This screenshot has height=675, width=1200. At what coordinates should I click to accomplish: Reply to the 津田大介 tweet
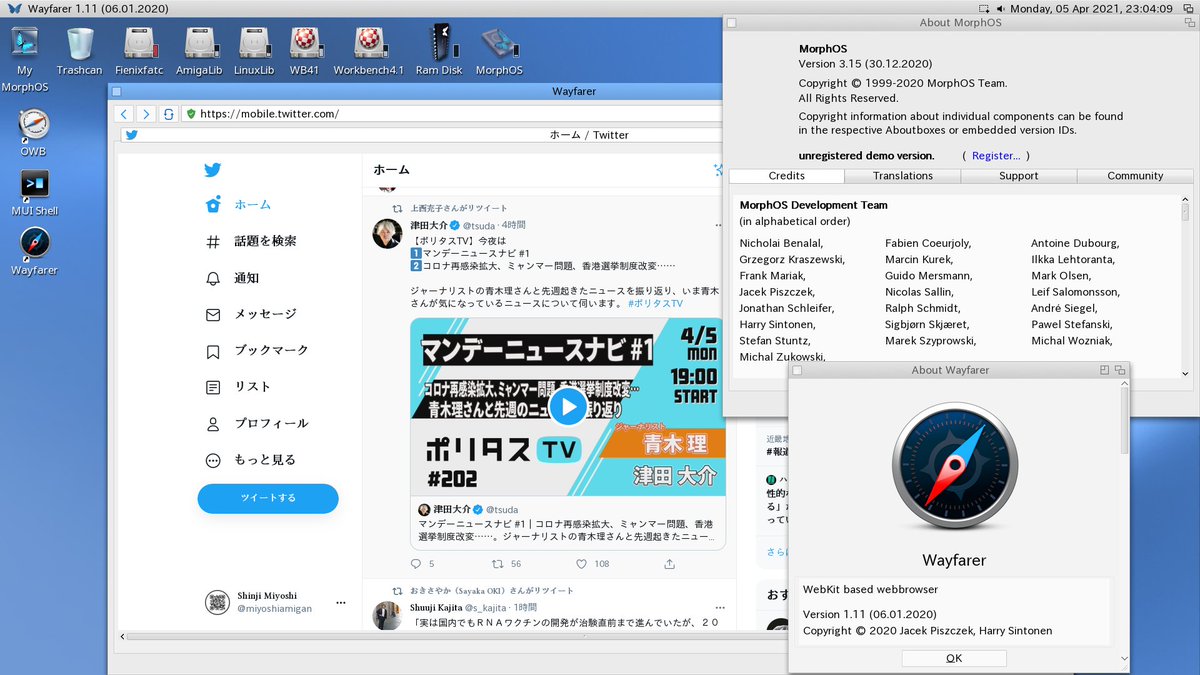click(418, 564)
